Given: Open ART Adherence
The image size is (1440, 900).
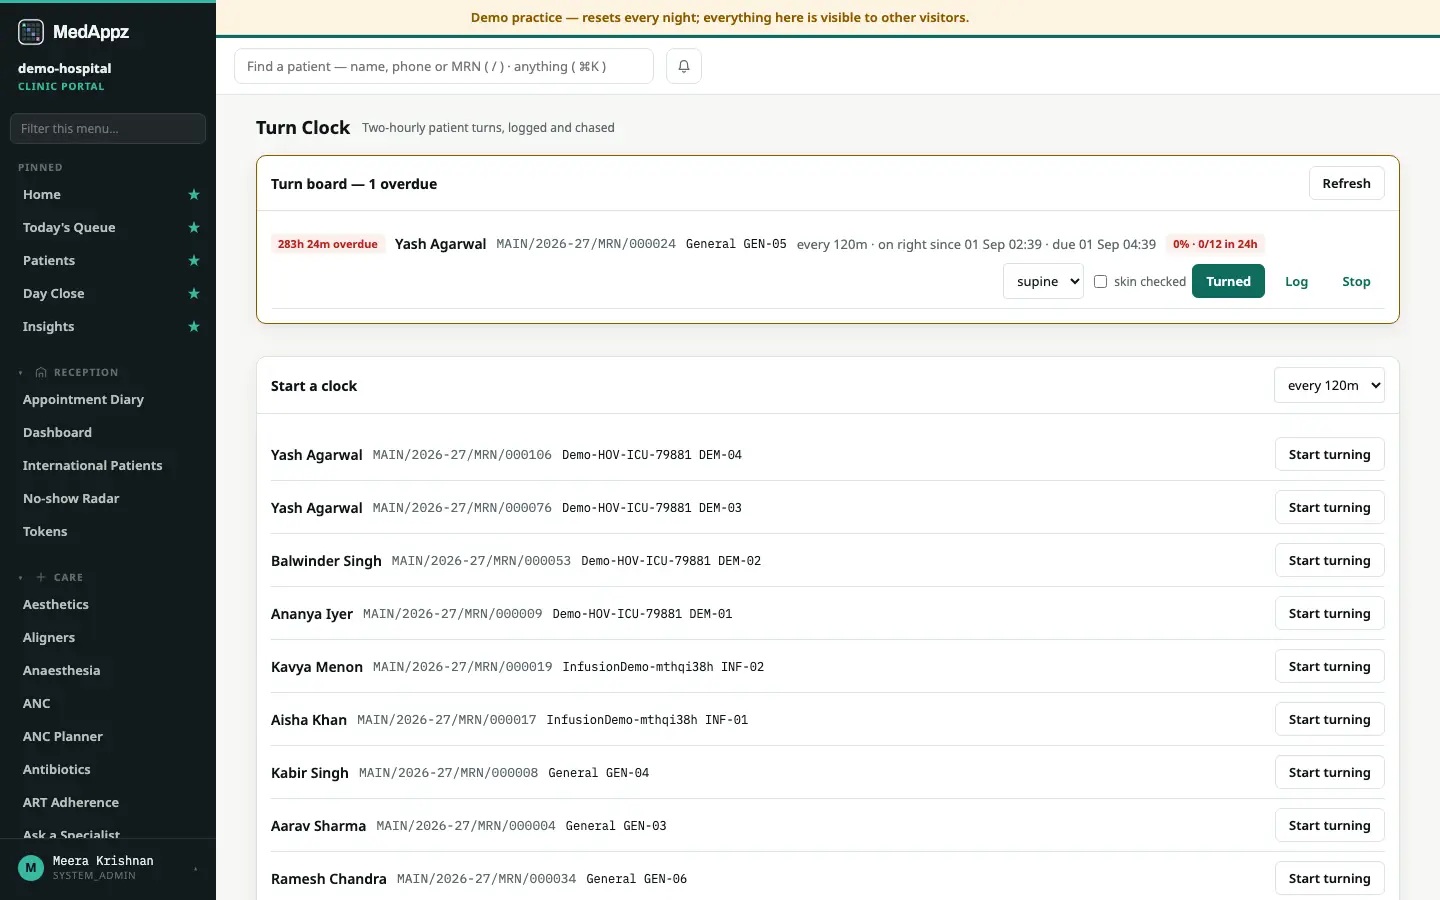Looking at the screenshot, I should [x=71, y=803].
